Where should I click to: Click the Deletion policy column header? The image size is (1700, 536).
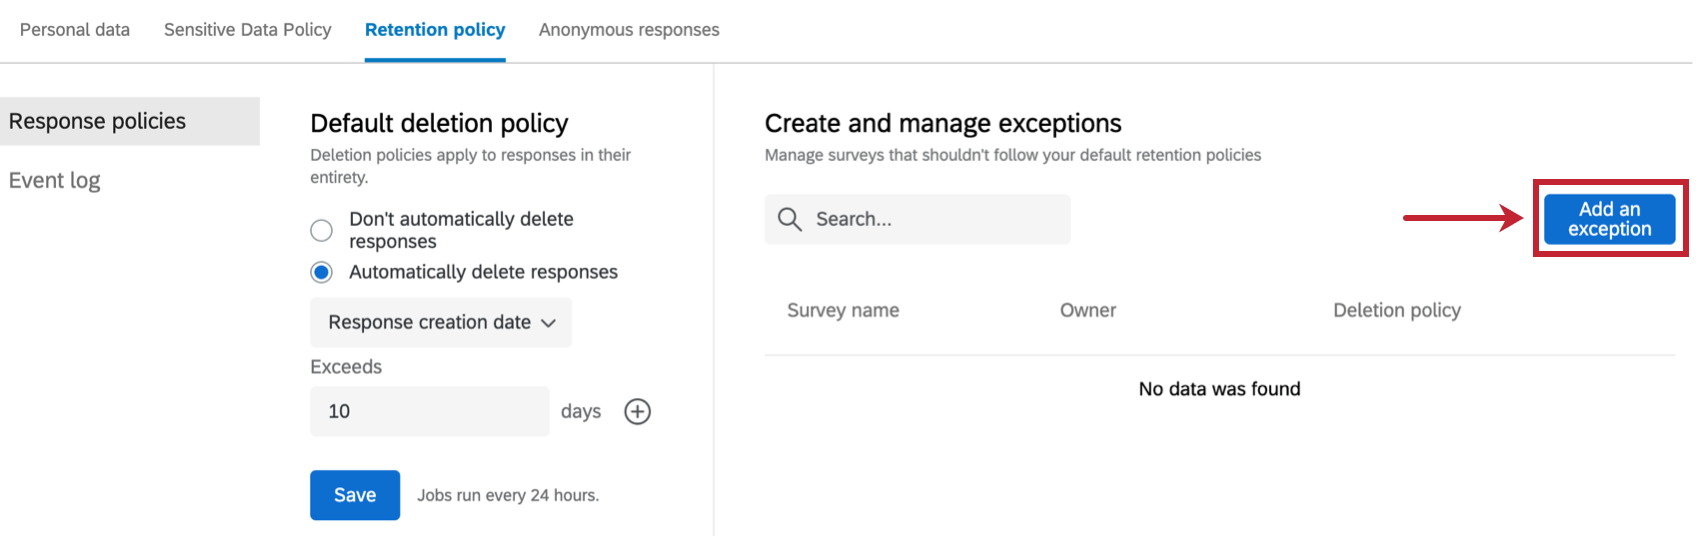[x=1397, y=310]
